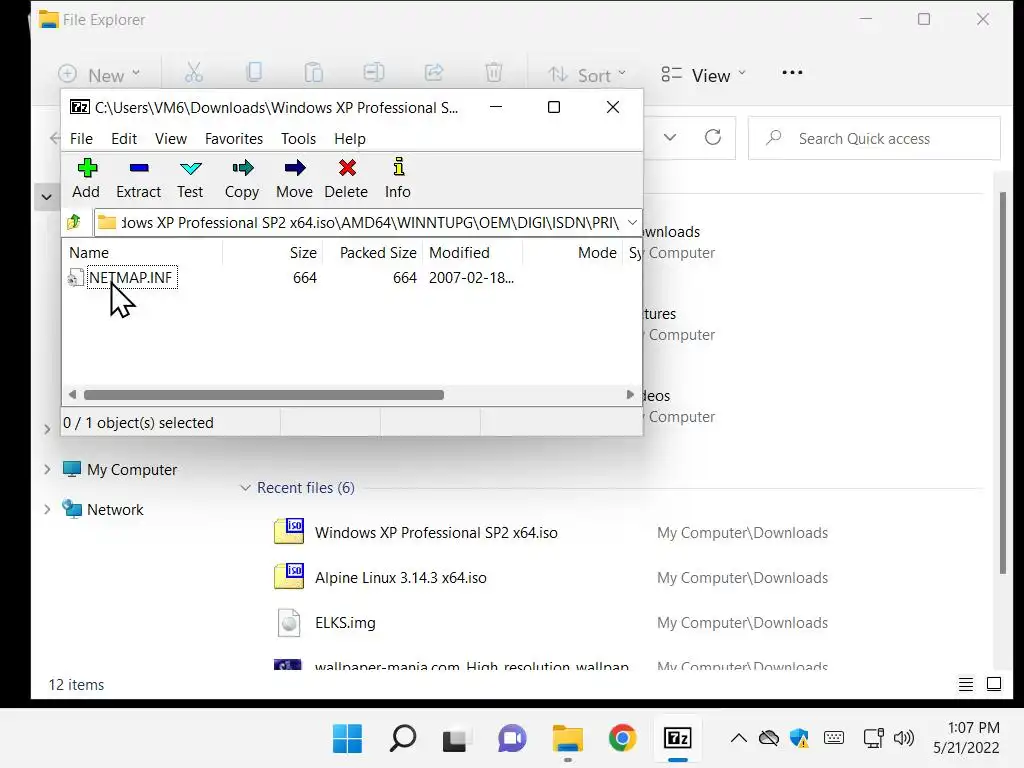Open the File Explorer address history dropdown
Viewport: 1024px width, 768px height.
tap(670, 138)
